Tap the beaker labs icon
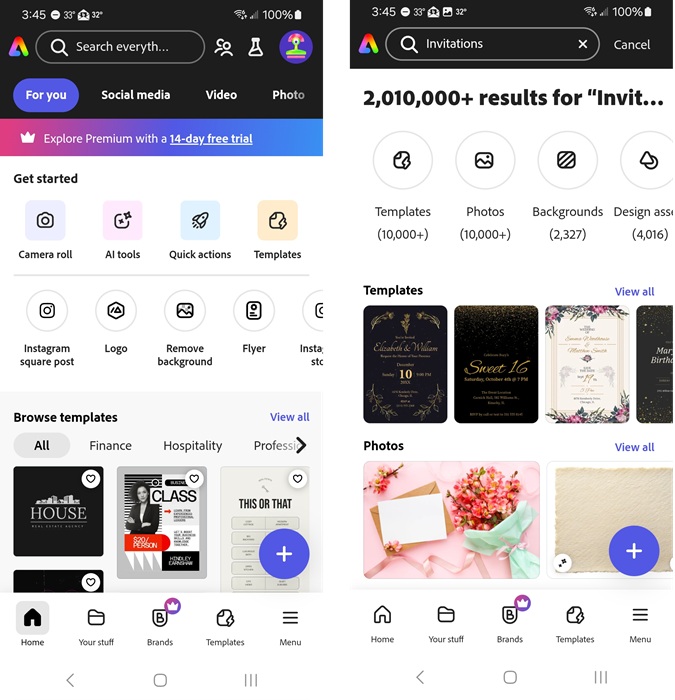This screenshot has width=675, height=700. tap(255, 47)
